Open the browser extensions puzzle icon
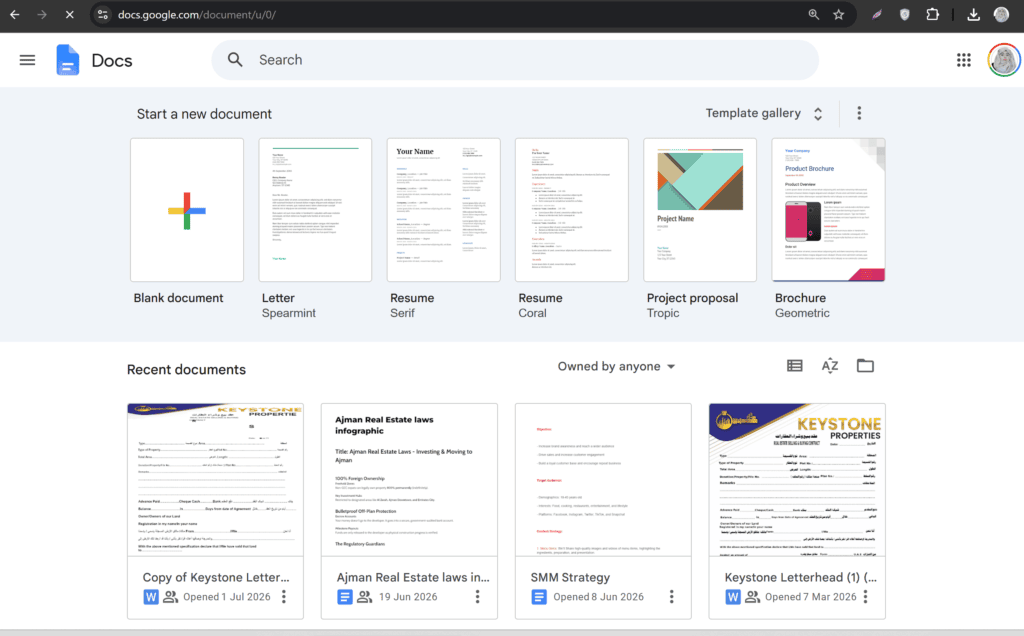Screen dimensions: 1024x636 click(x=933, y=14)
